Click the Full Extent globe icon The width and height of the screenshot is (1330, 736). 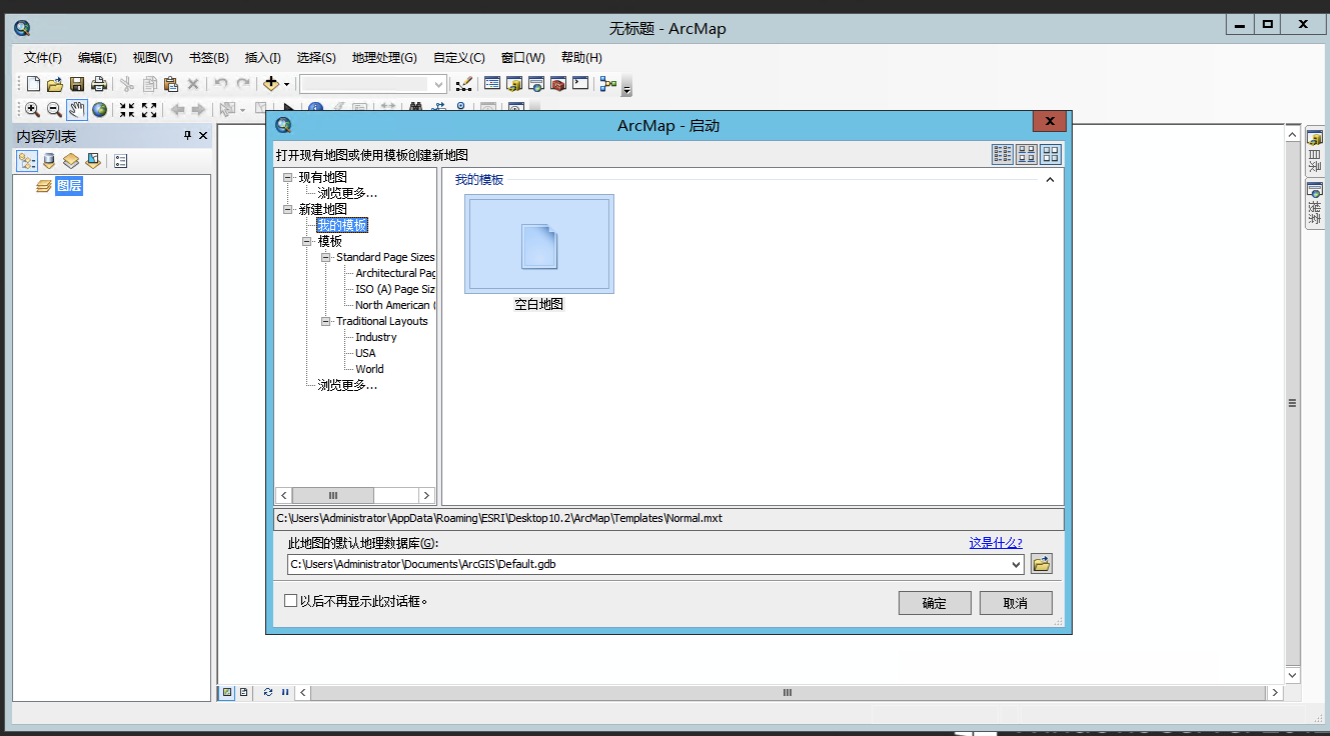[x=99, y=110]
